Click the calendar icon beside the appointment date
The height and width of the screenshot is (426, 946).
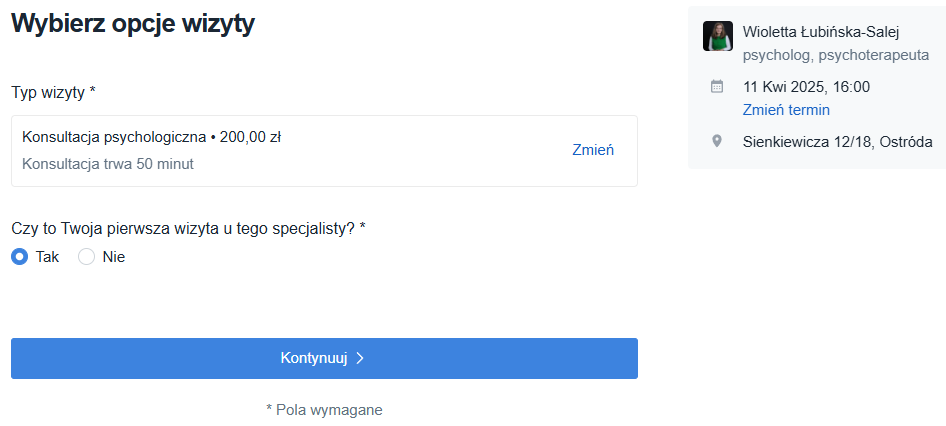pos(717,87)
